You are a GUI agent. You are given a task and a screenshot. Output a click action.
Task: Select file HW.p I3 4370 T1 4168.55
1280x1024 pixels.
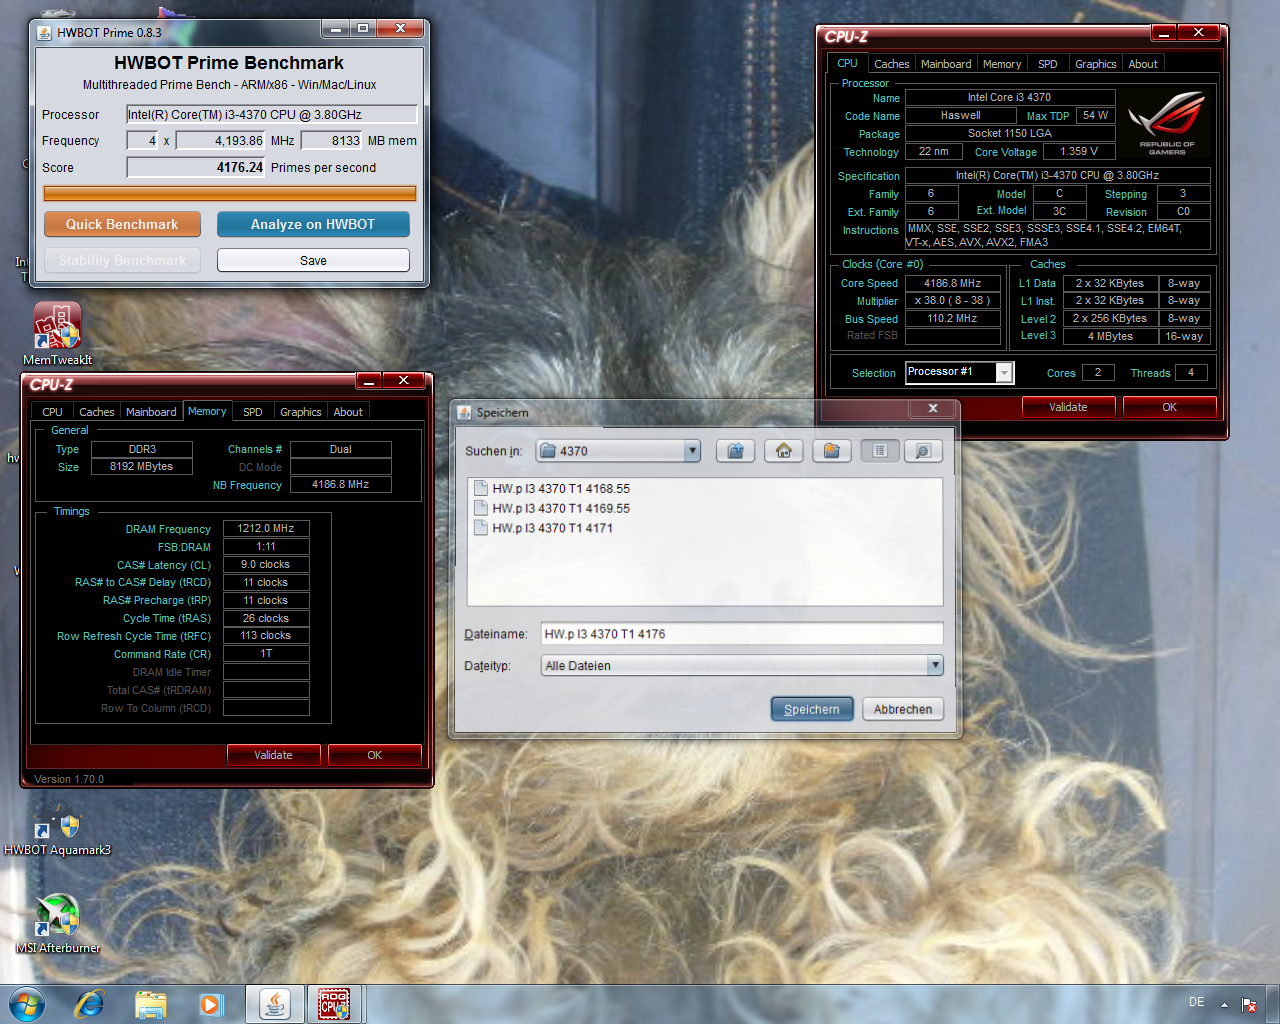(x=552, y=489)
